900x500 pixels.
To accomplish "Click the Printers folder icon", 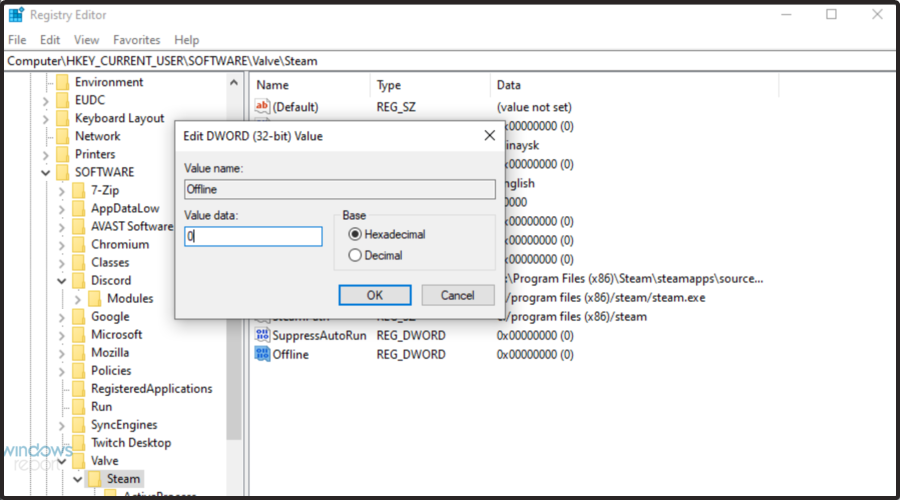I will (63, 154).
